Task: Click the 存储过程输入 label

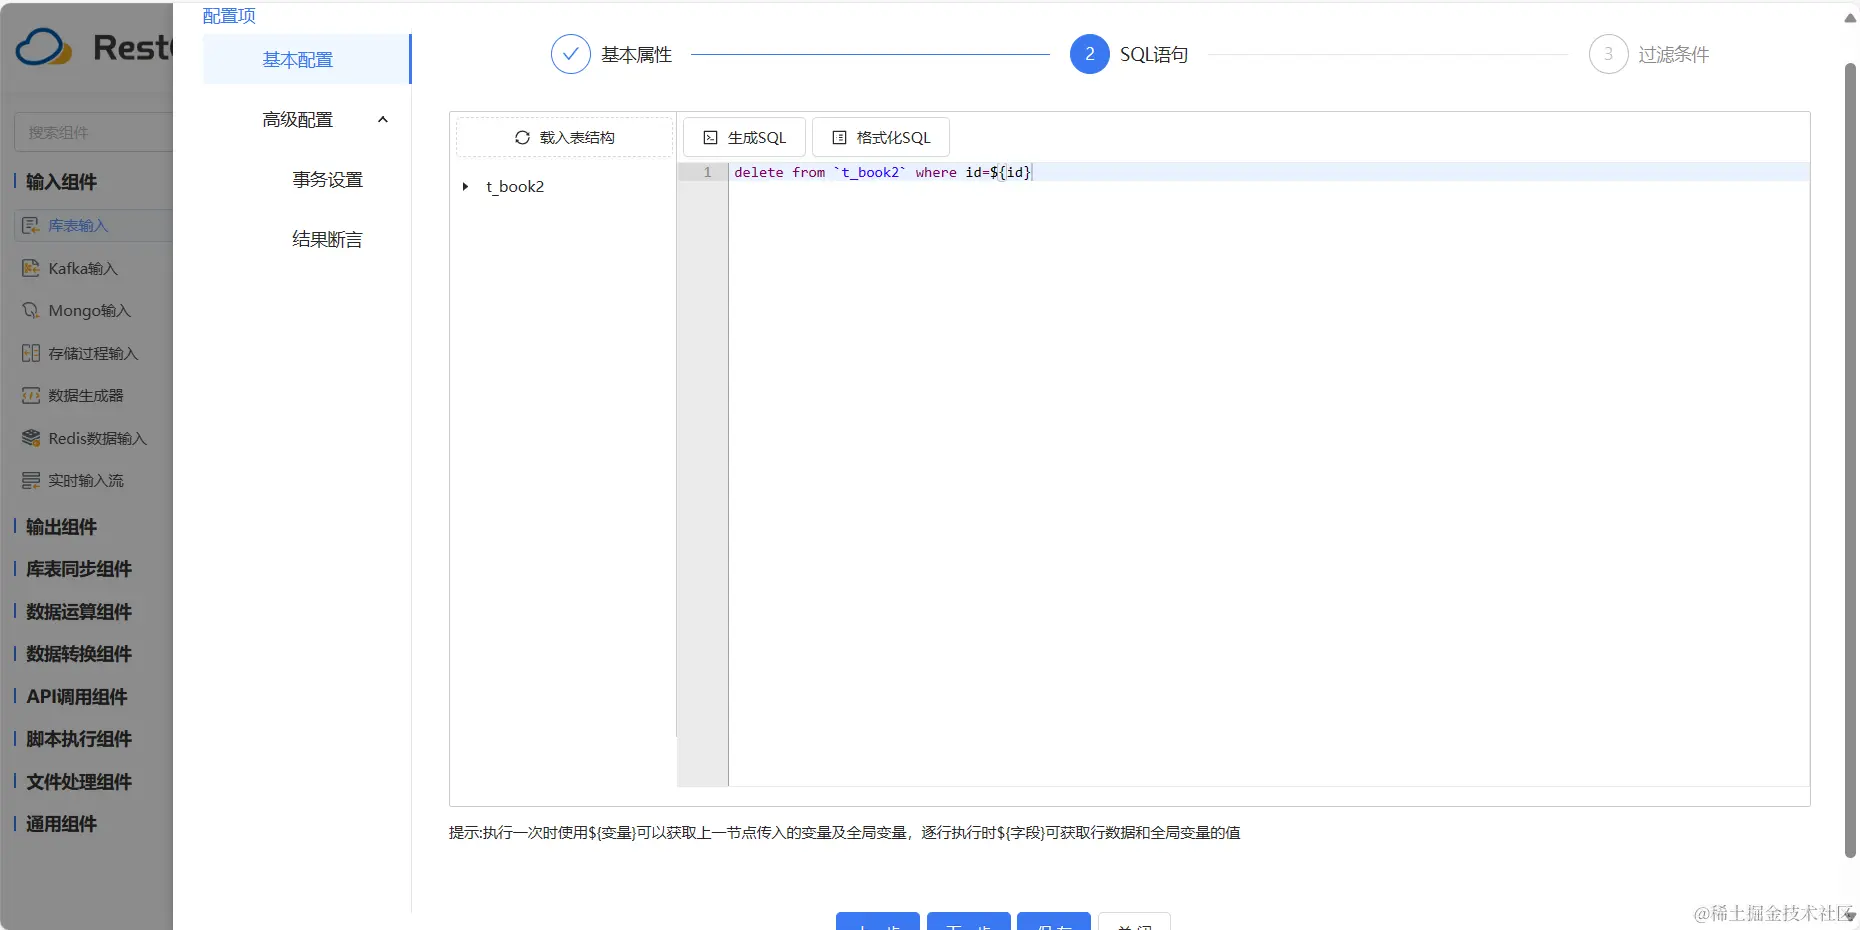Action: 93,354
